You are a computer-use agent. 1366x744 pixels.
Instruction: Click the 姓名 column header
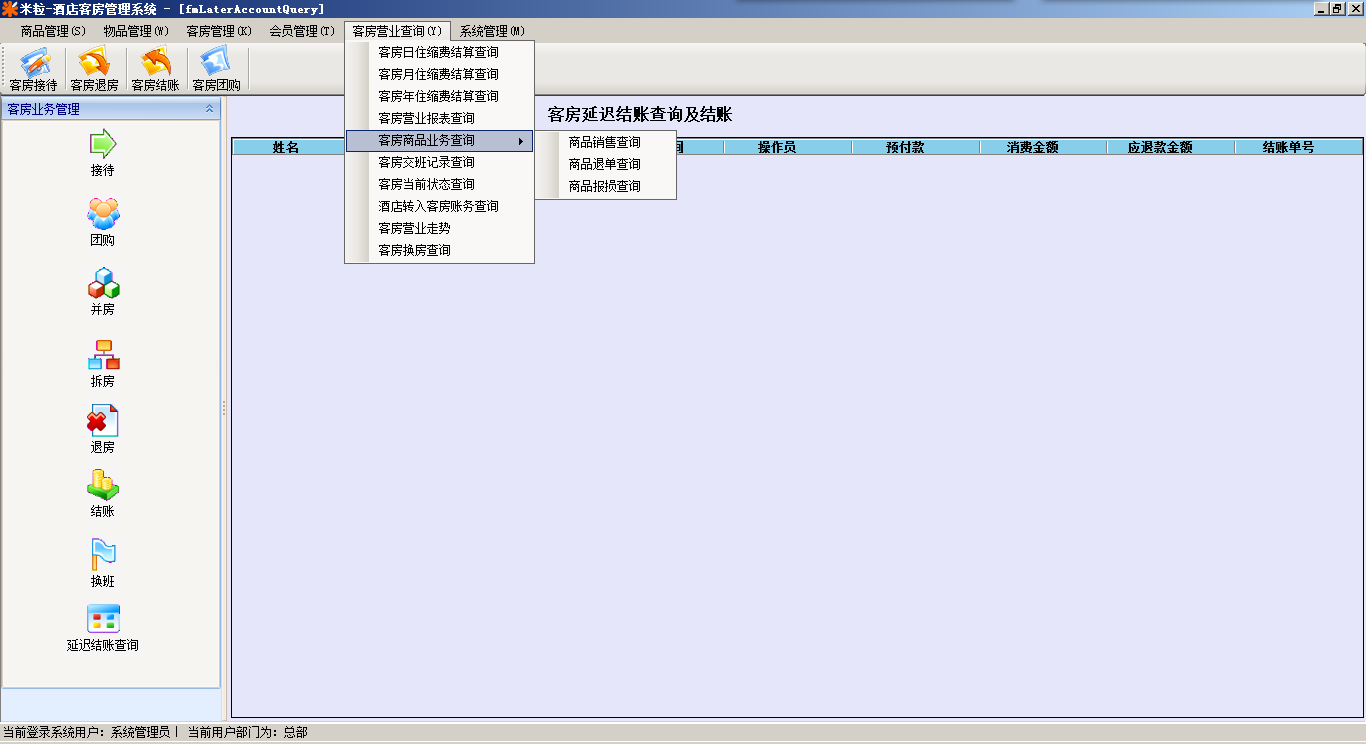pos(286,147)
